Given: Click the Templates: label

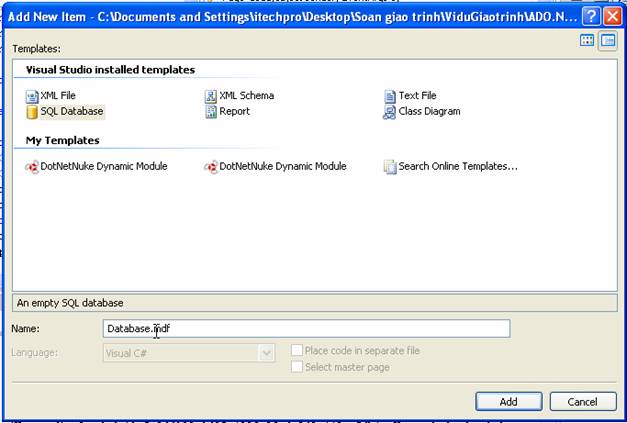Looking at the screenshot, I should coord(36,49).
